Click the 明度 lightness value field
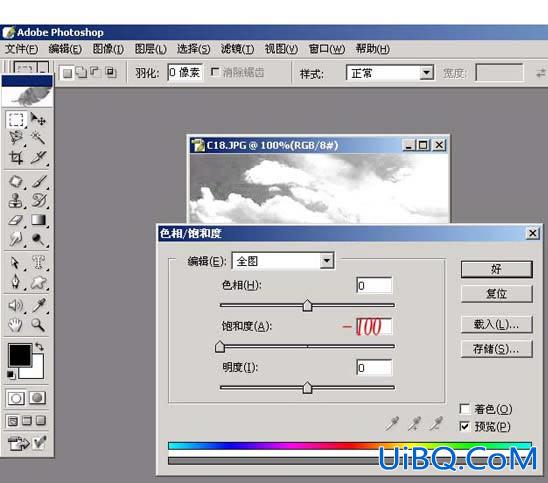 (374, 367)
